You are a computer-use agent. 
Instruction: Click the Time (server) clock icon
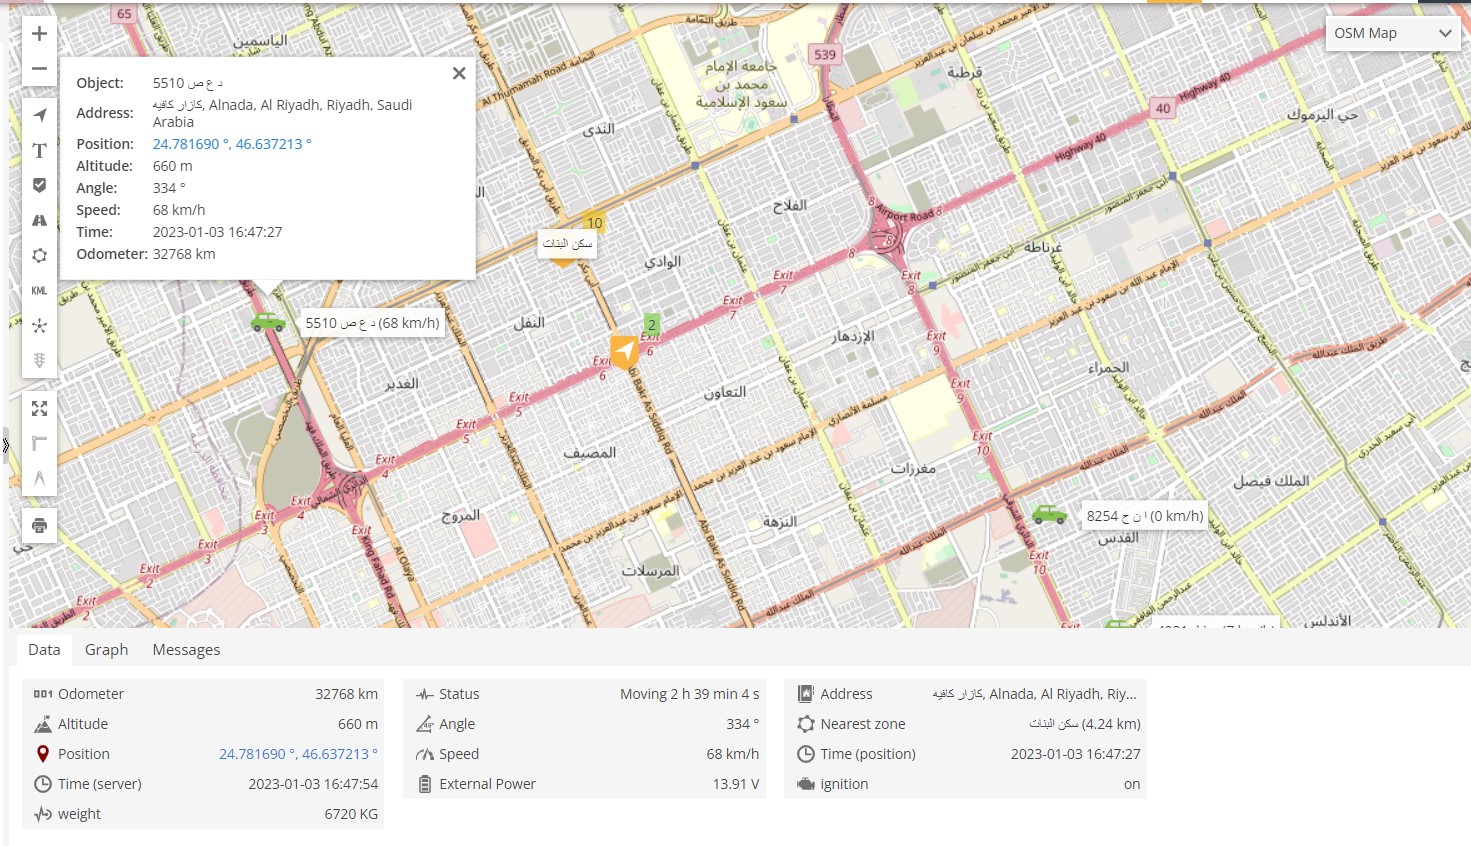(x=43, y=784)
